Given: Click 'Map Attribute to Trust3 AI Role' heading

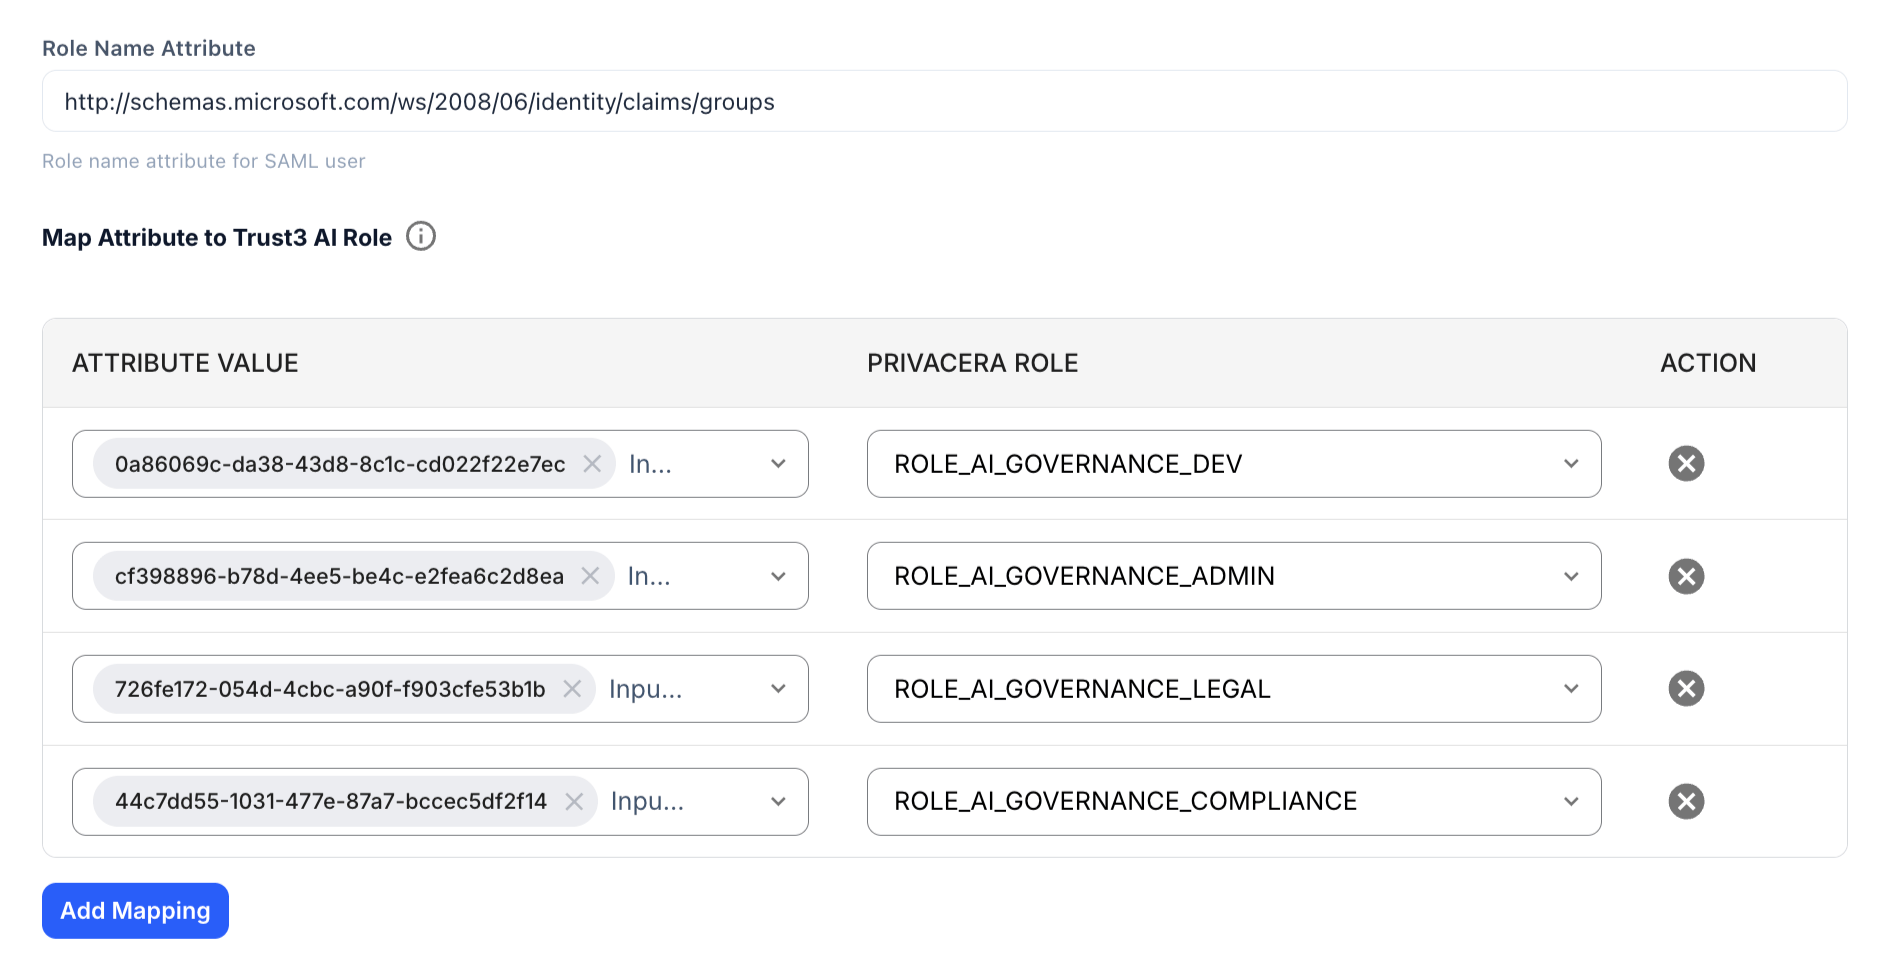Looking at the screenshot, I should click(217, 238).
